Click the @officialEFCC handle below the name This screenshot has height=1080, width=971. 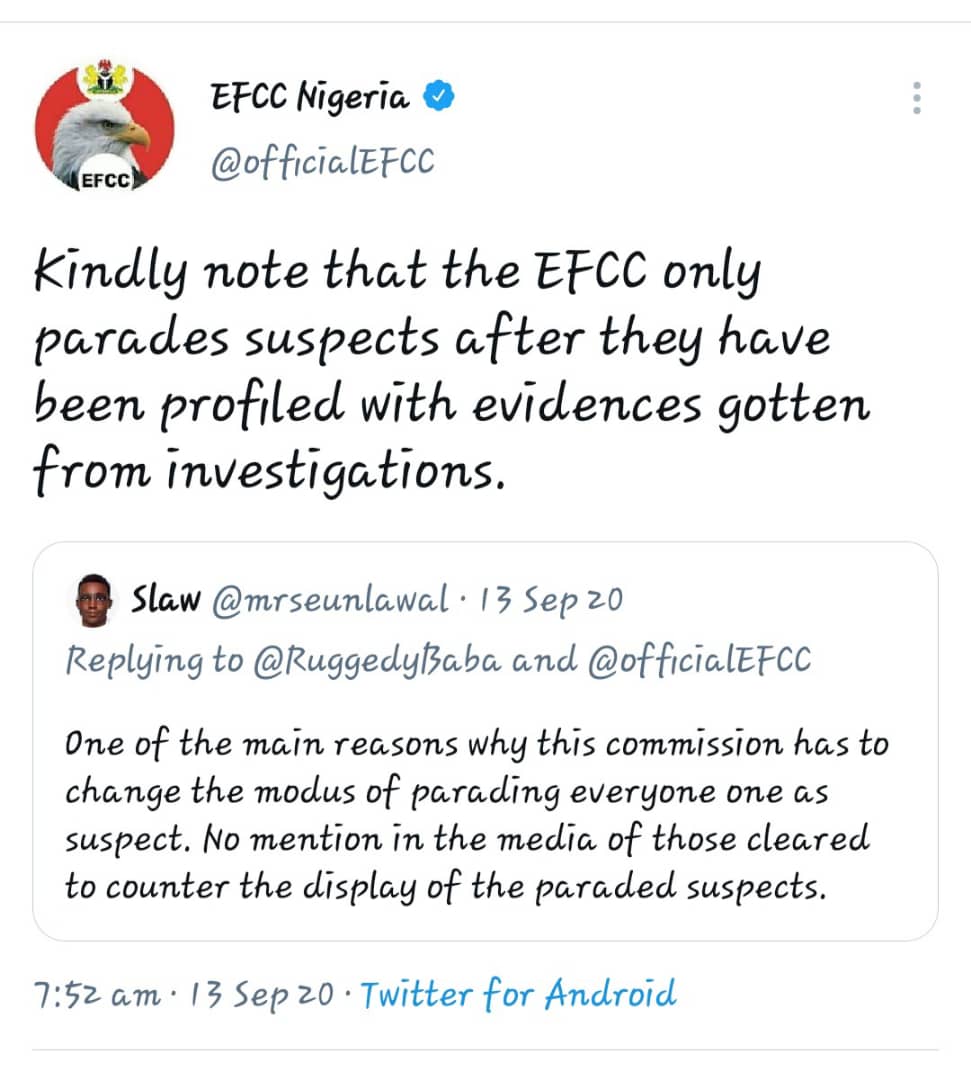click(x=322, y=162)
